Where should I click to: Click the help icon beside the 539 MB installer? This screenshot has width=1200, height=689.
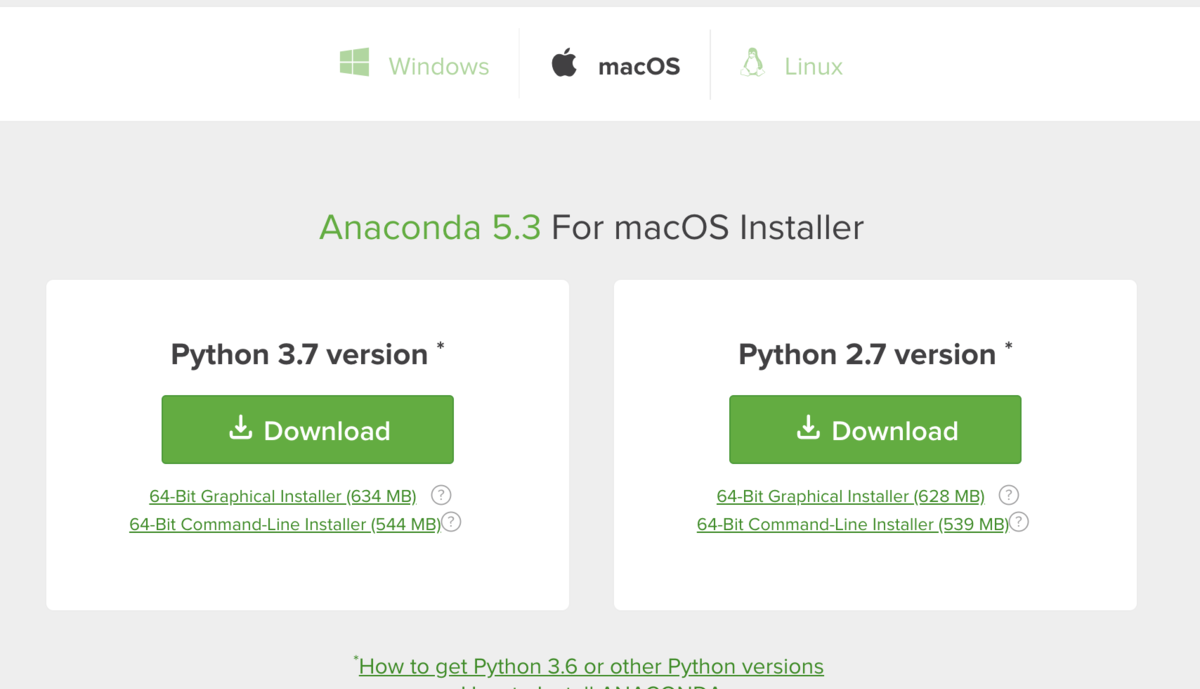point(1019,522)
